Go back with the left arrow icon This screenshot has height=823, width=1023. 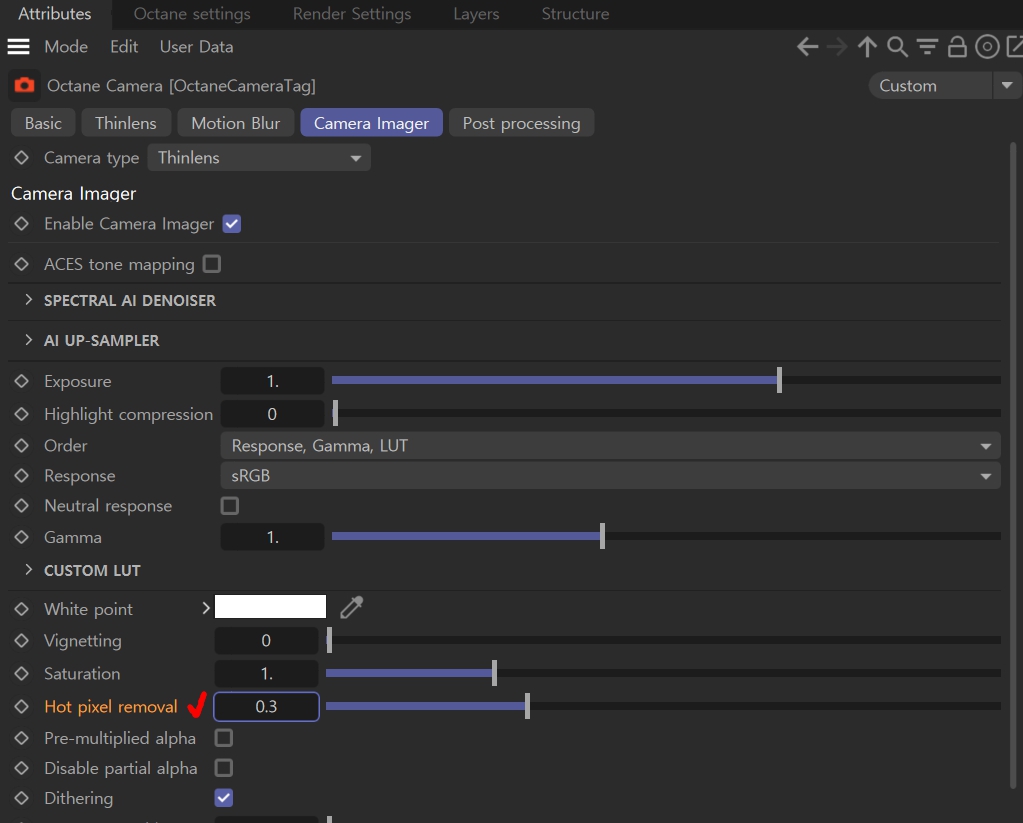point(807,47)
